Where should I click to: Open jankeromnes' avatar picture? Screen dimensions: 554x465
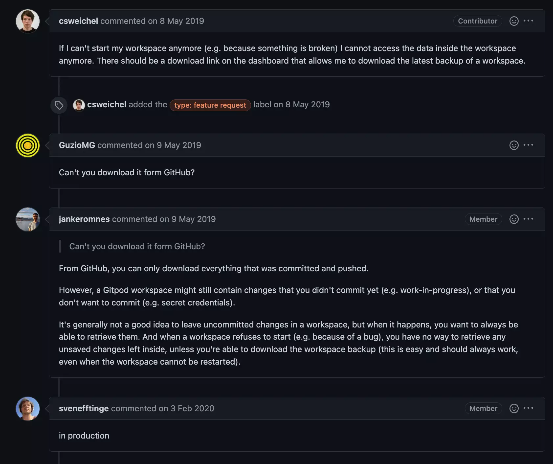point(28,219)
